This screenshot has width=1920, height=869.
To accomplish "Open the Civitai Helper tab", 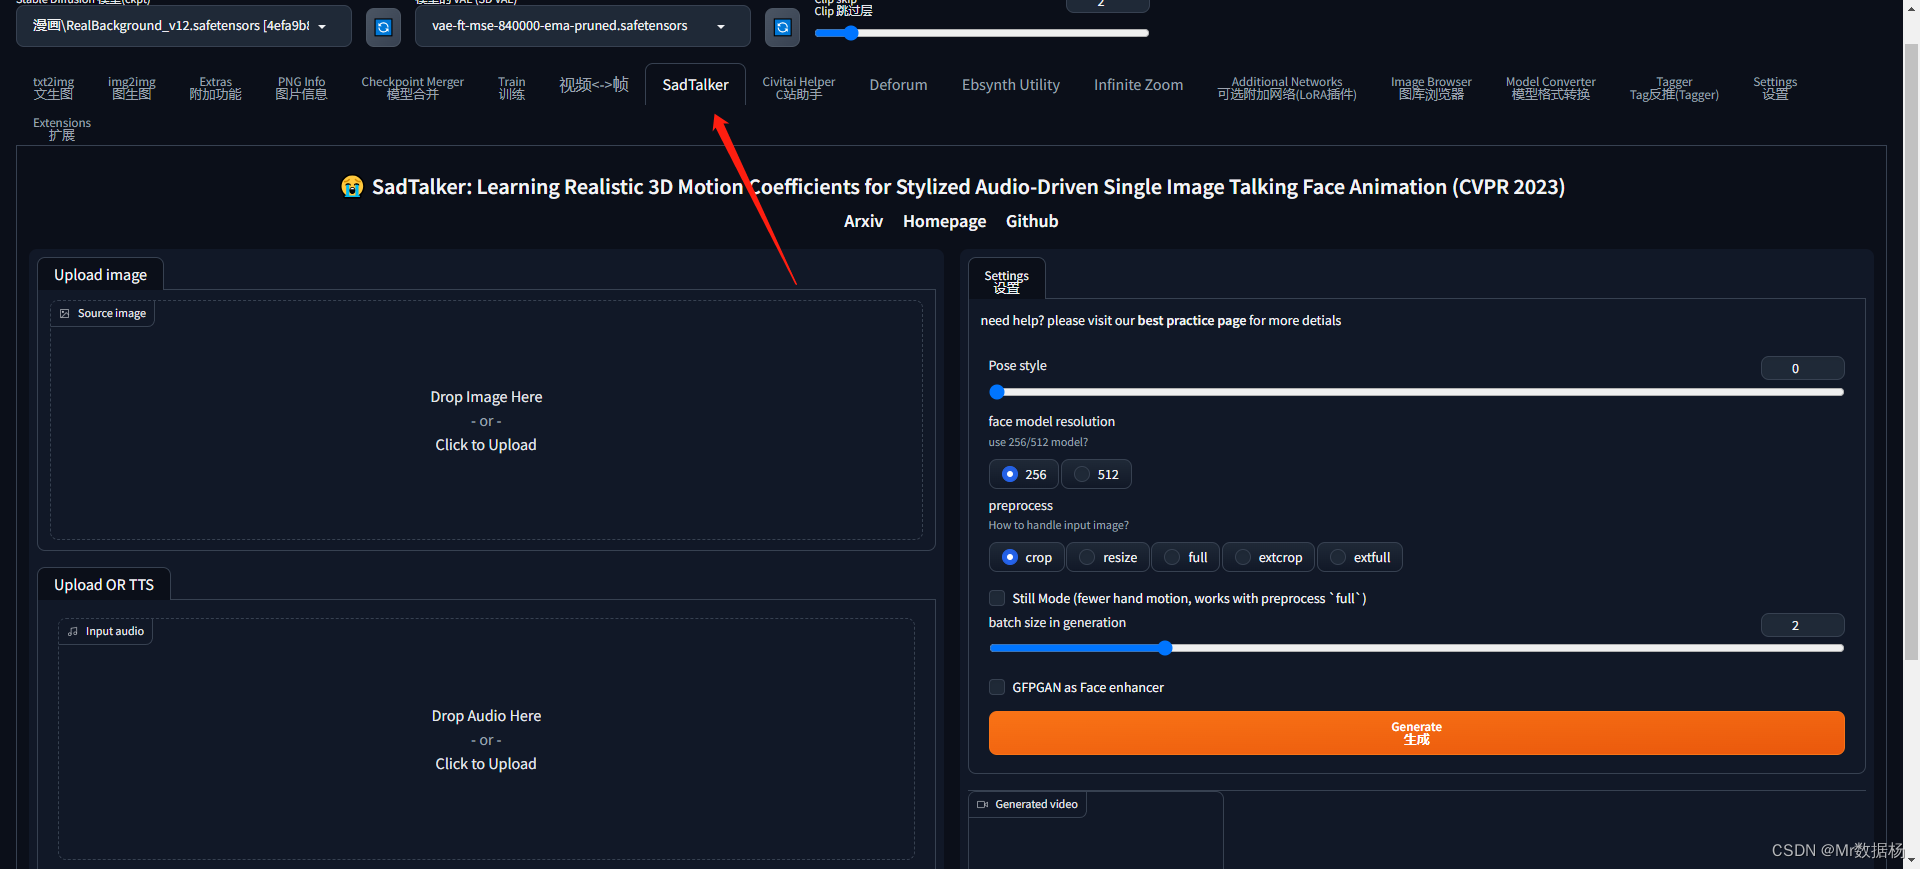I will coord(799,88).
